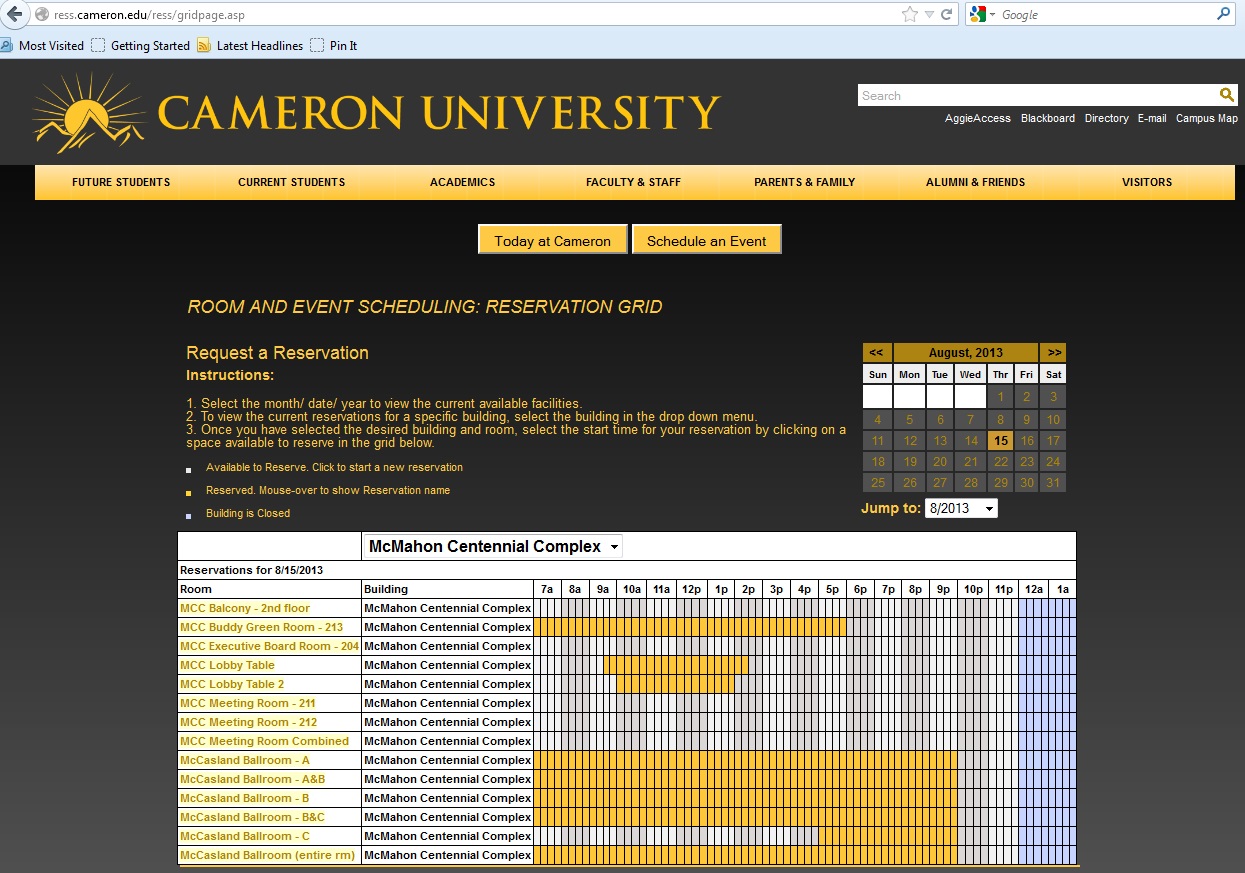
Task: Open MCC Meeting Room - 211 link
Action: pos(248,703)
